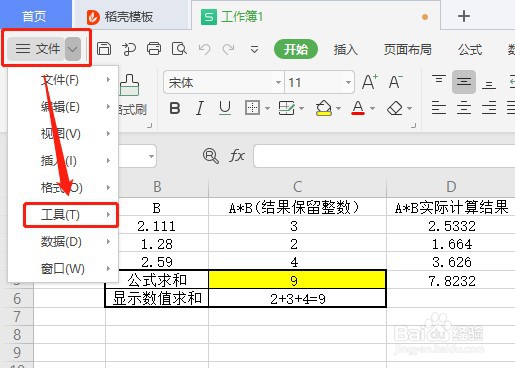Click the Save icon in quick toolbar
Image resolution: width=515 pixels, height=368 pixels.
104,49
